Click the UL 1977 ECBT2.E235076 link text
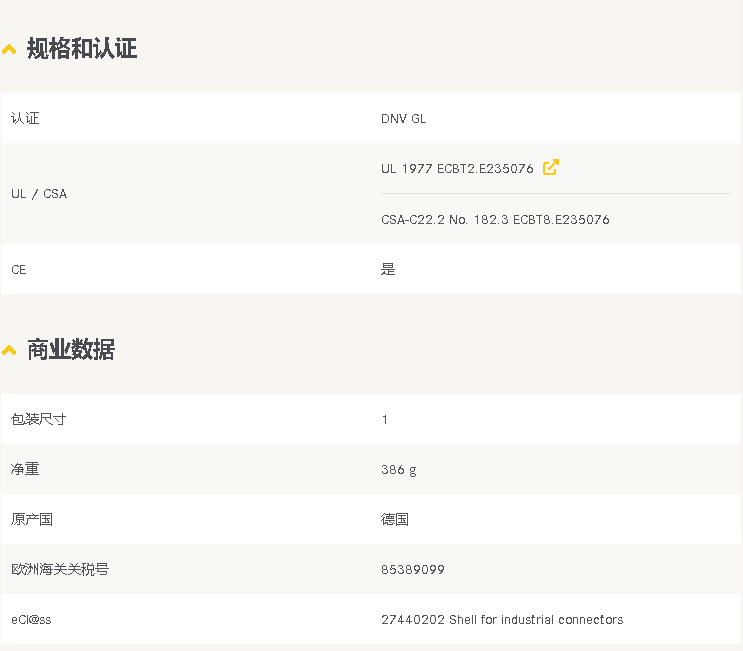The image size is (743, 651). 457,169
